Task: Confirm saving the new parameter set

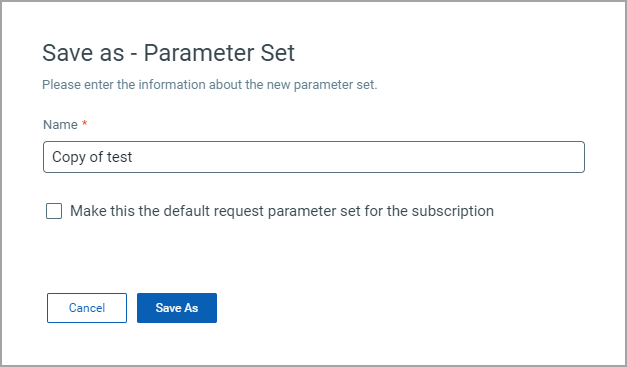Action: [177, 308]
